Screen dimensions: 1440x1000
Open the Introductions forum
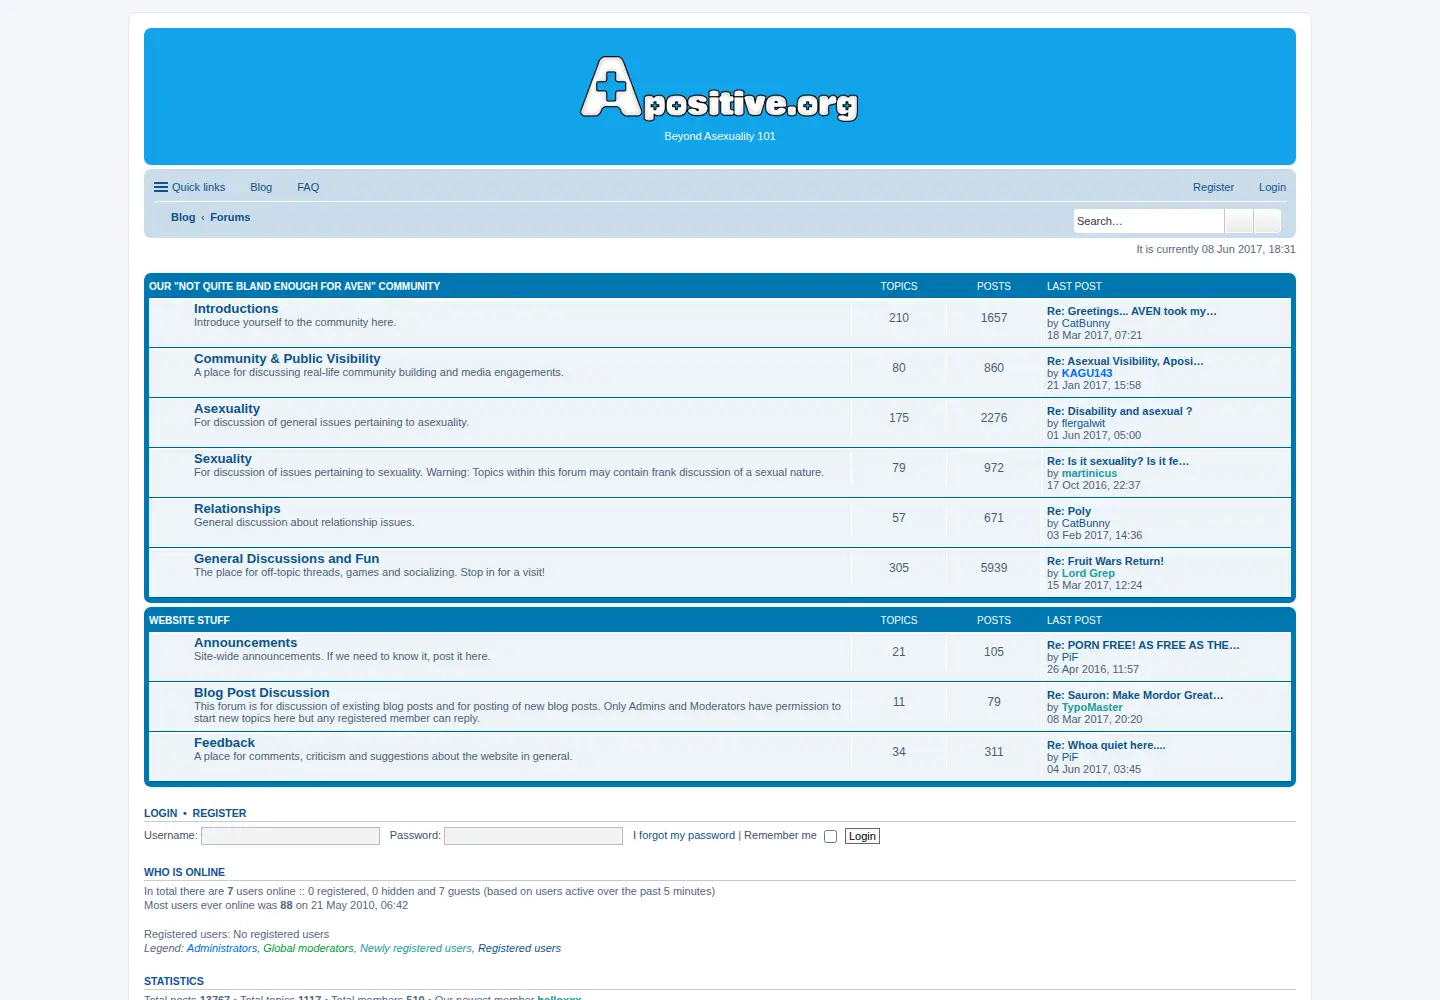click(236, 309)
